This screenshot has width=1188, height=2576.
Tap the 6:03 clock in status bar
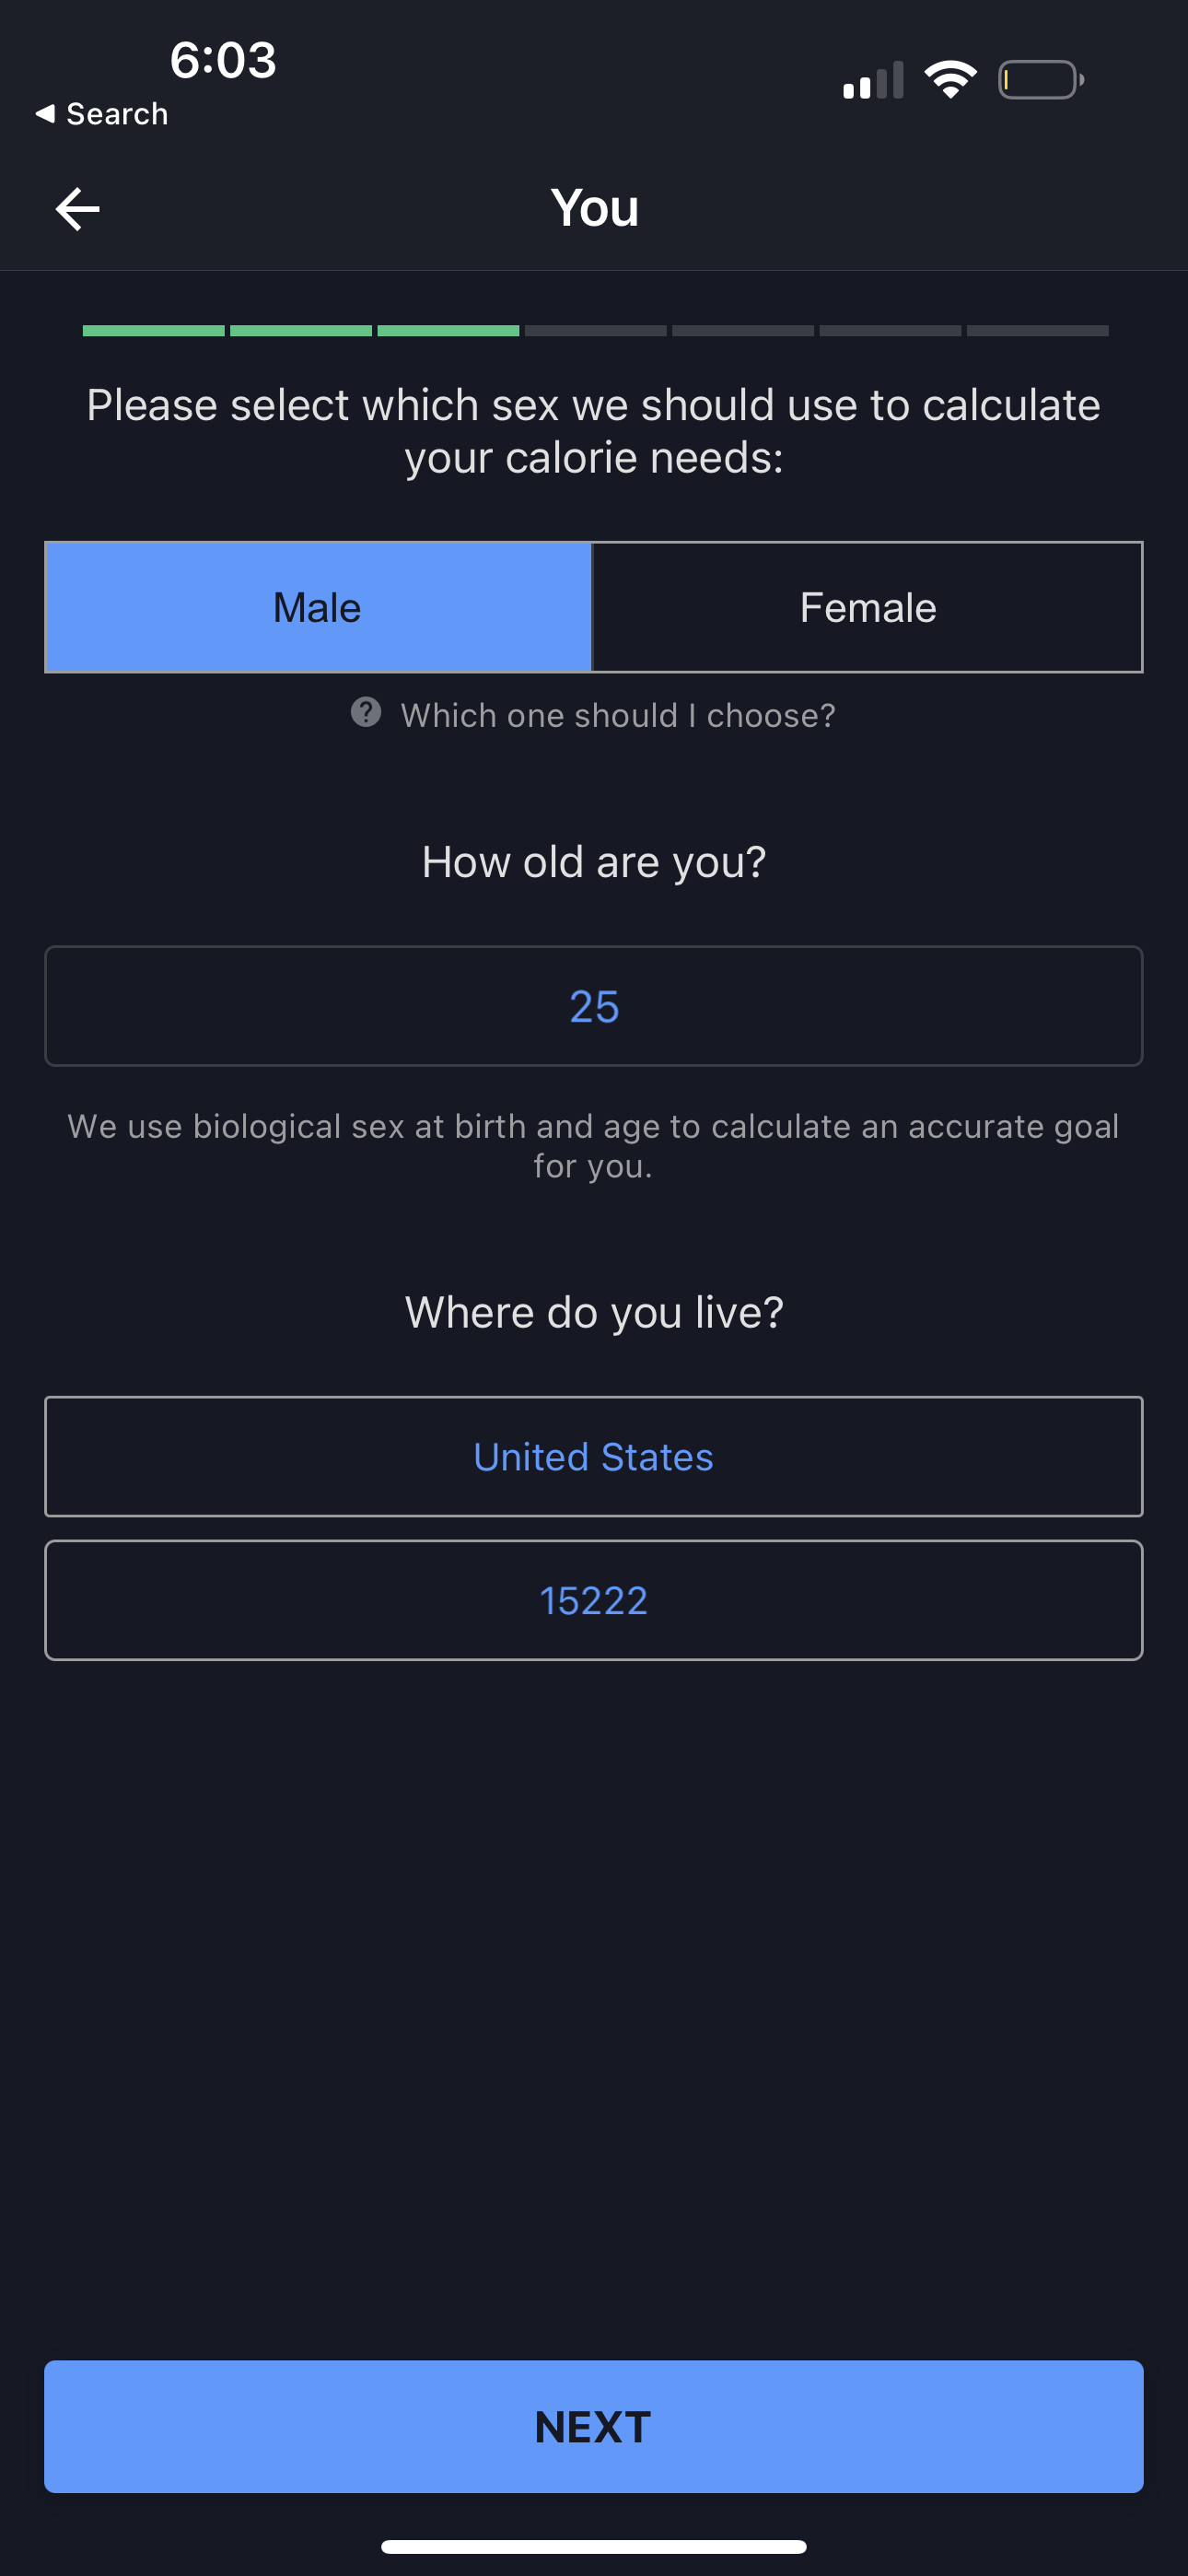click(223, 60)
